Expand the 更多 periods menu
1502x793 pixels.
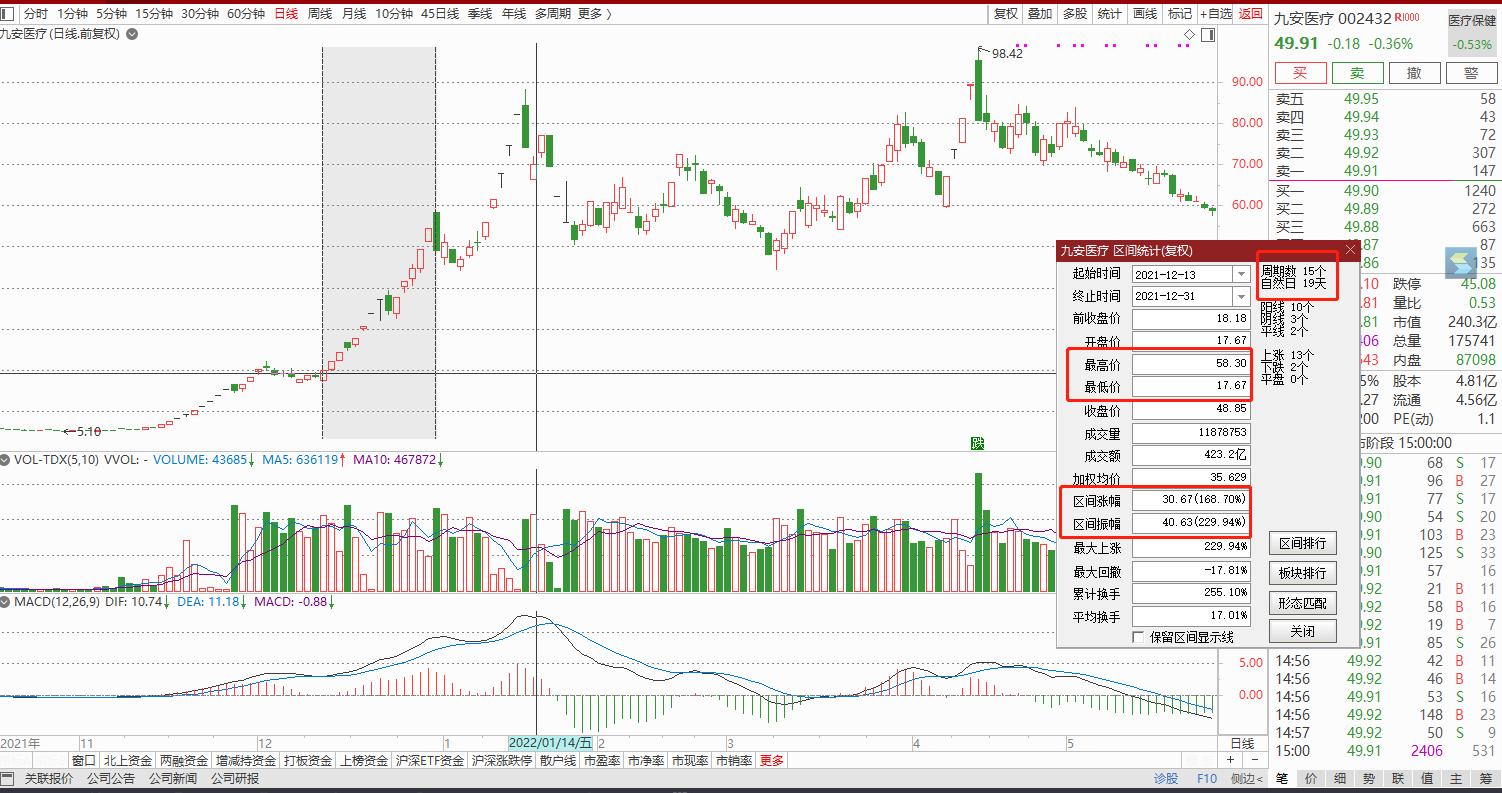tap(594, 13)
